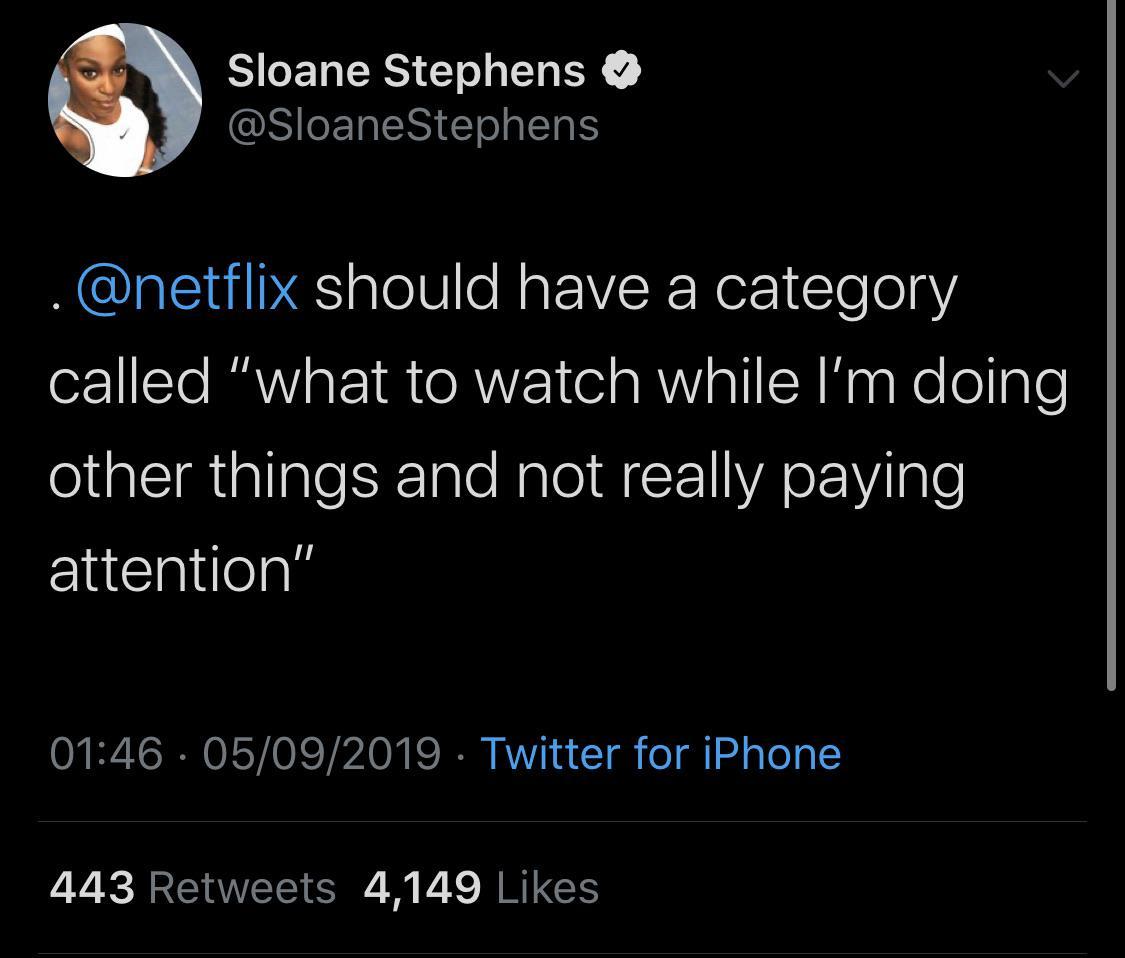1125x958 pixels.
Task: Expand the tweet options chevron
Action: [1062, 78]
